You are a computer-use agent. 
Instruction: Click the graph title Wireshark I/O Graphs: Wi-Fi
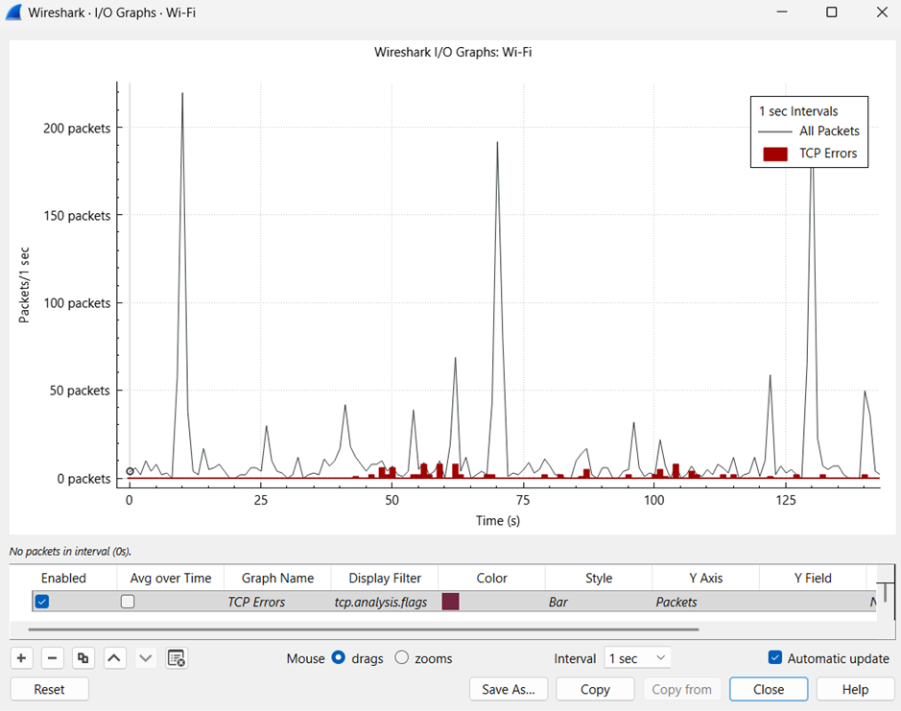pyautogui.click(x=453, y=52)
